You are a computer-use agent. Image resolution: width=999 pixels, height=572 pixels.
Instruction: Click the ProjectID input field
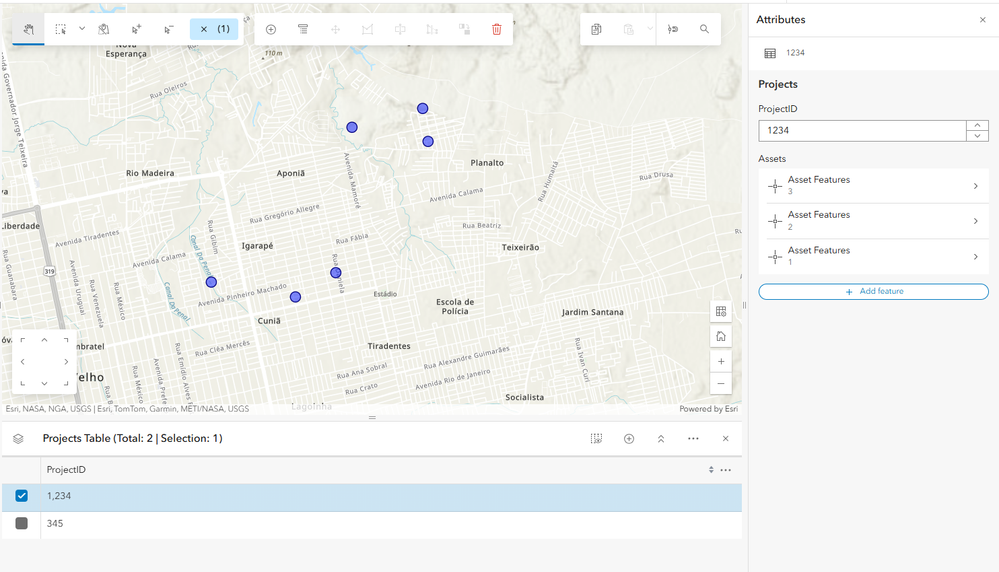pyautogui.click(x=861, y=130)
